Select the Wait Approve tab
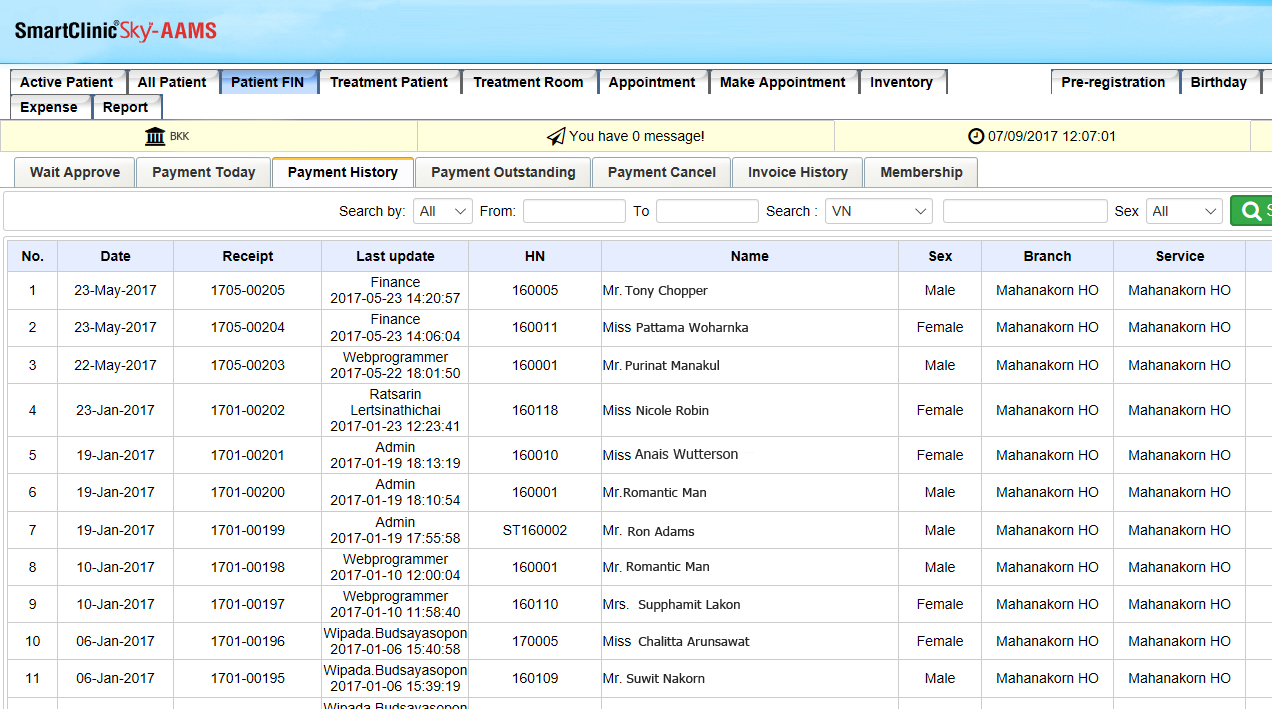Screen dimensions: 1272x709 pyautogui.click(x=75, y=172)
